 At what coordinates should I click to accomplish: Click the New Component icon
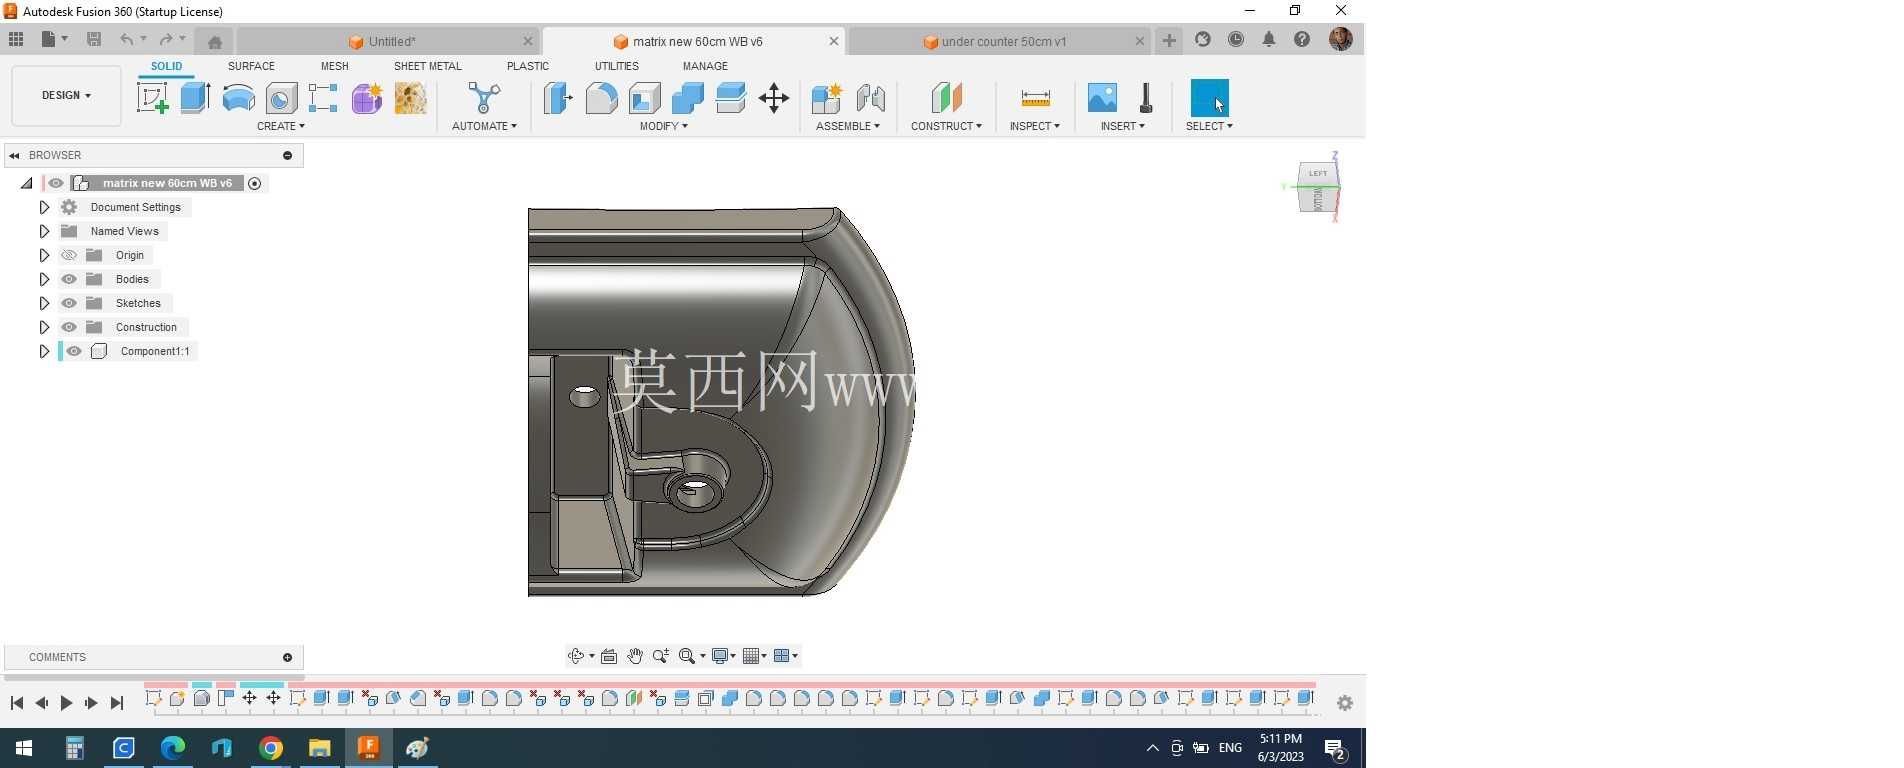[827, 98]
